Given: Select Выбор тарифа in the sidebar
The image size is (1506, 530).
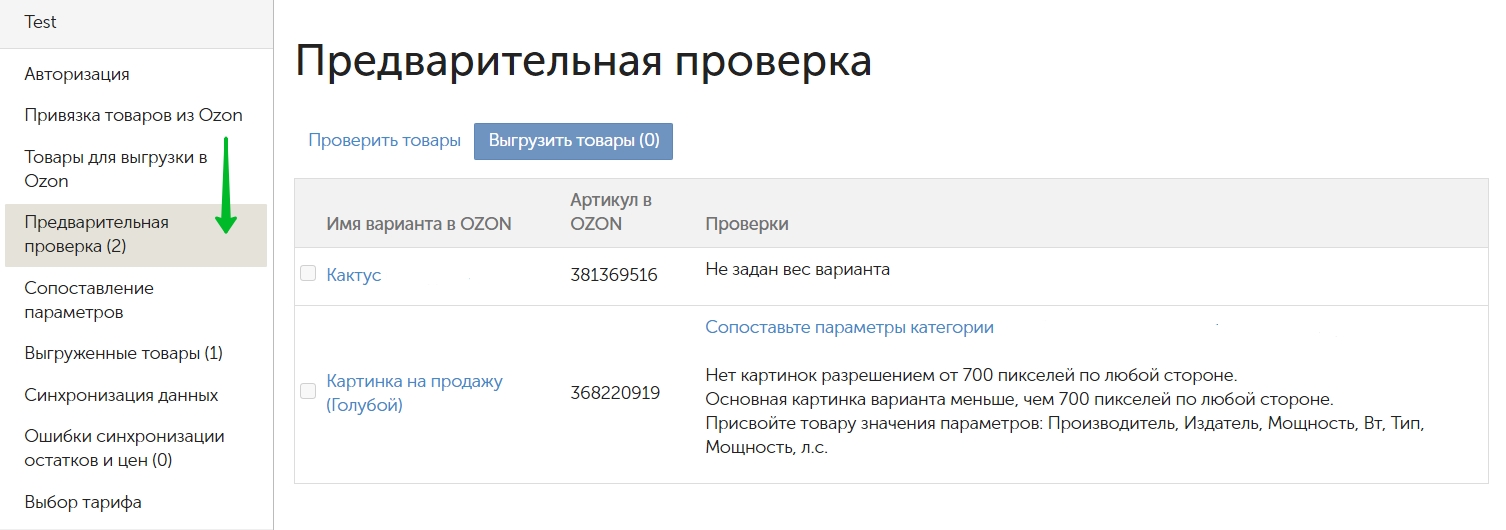Looking at the screenshot, I should coord(83,502).
